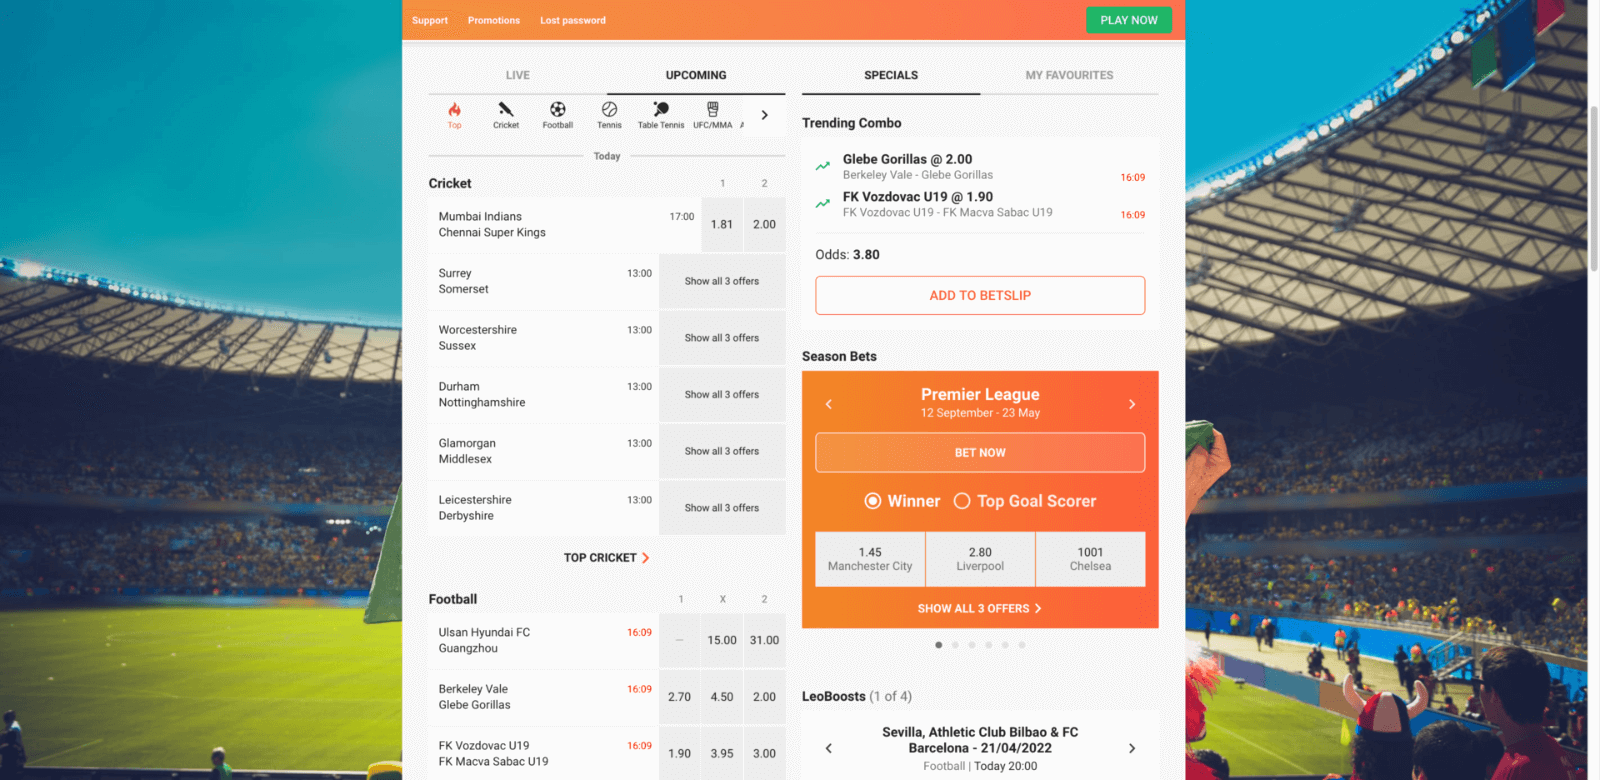The height and width of the screenshot is (780, 1600).
Task: Select the Cricket sport icon
Action: (x=506, y=115)
